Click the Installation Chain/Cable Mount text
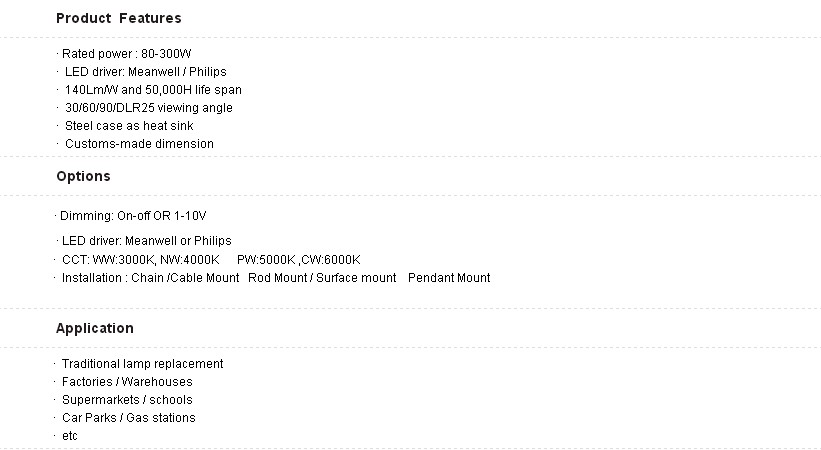The image size is (821, 450). pos(150,278)
